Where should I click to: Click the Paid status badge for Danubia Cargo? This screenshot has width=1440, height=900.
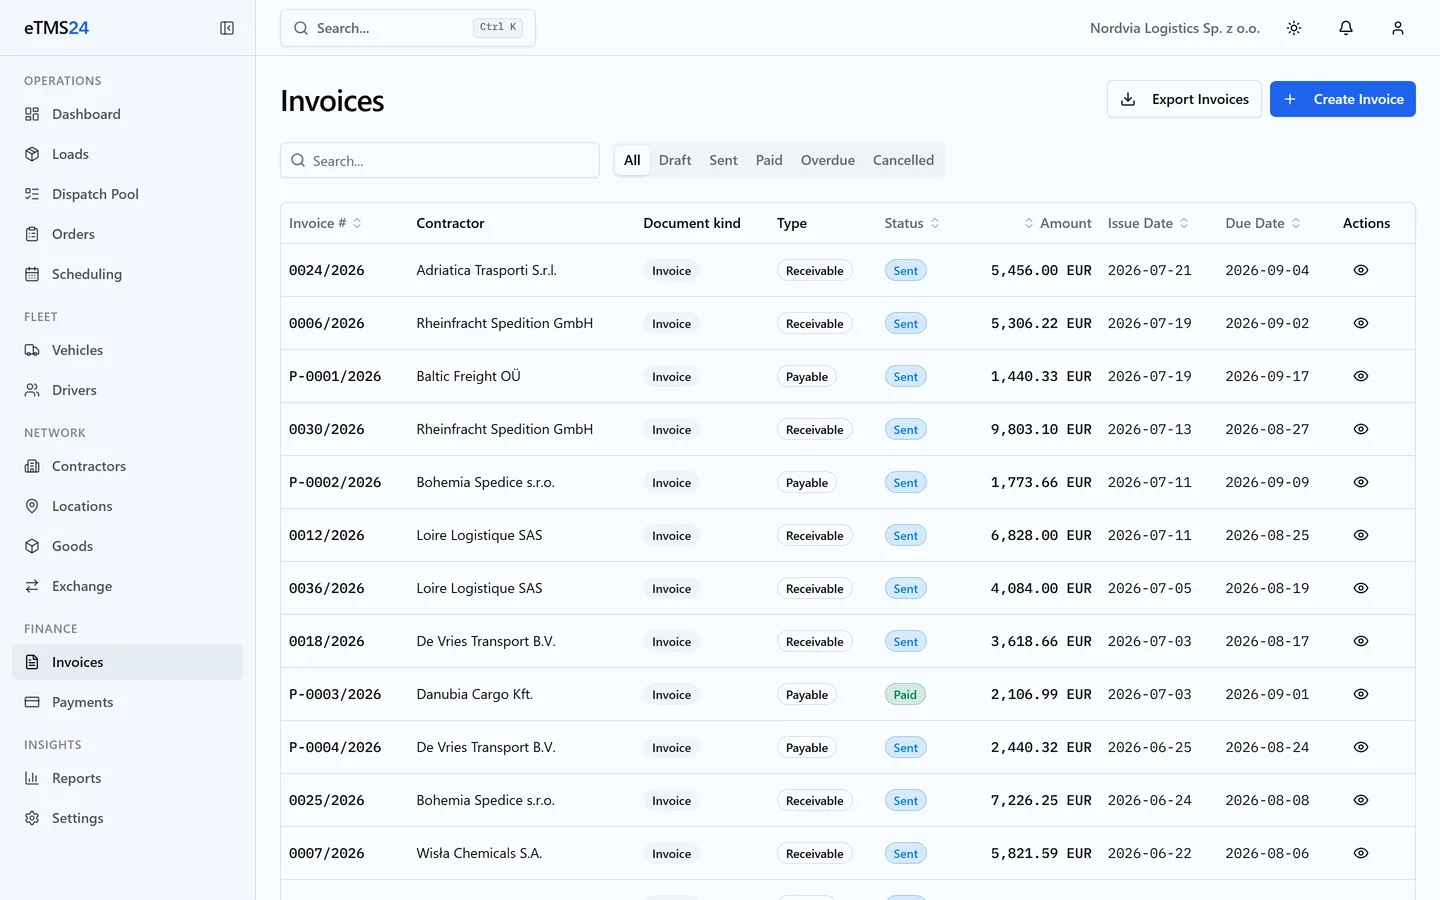[905, 694]
